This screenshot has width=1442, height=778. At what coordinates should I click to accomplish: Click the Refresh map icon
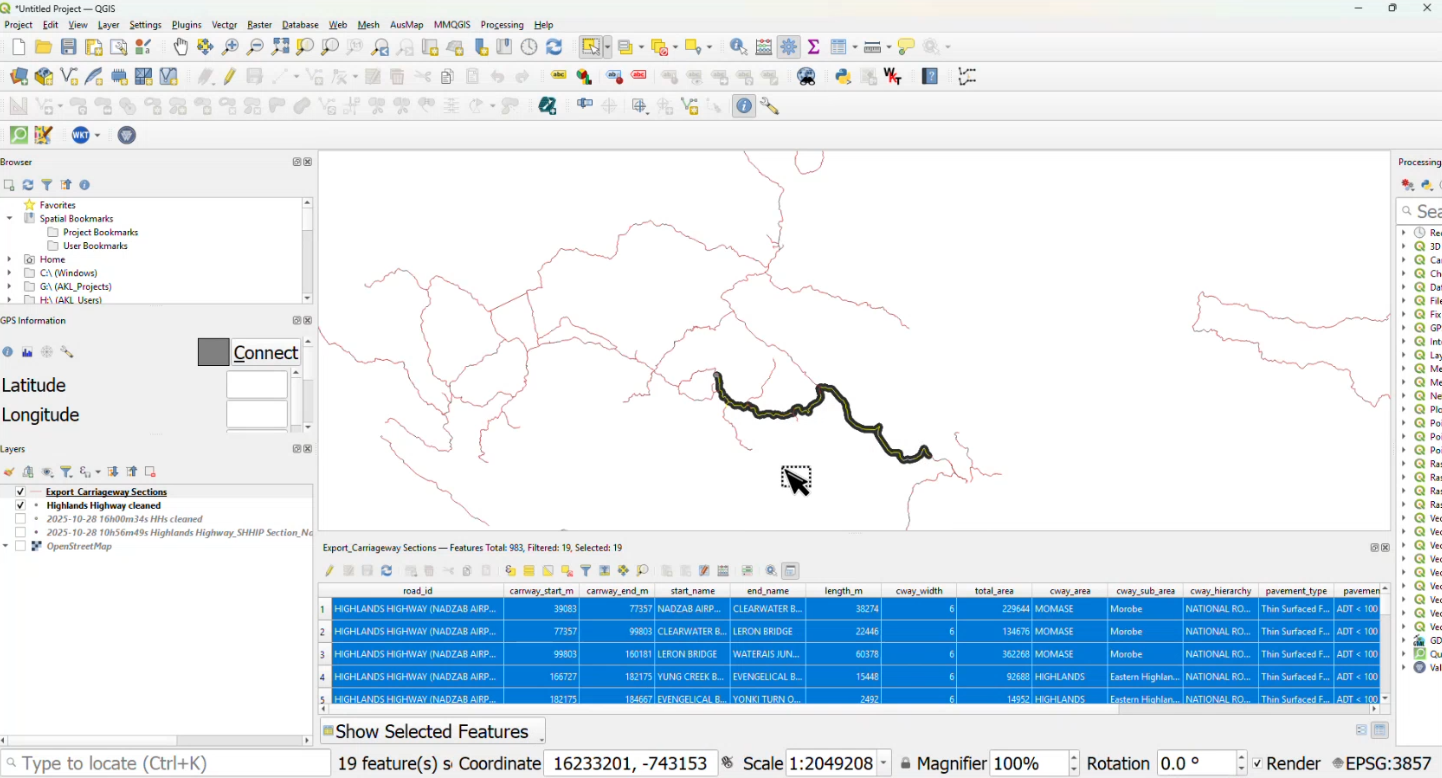pyautogui.click(x=554, y=47)
